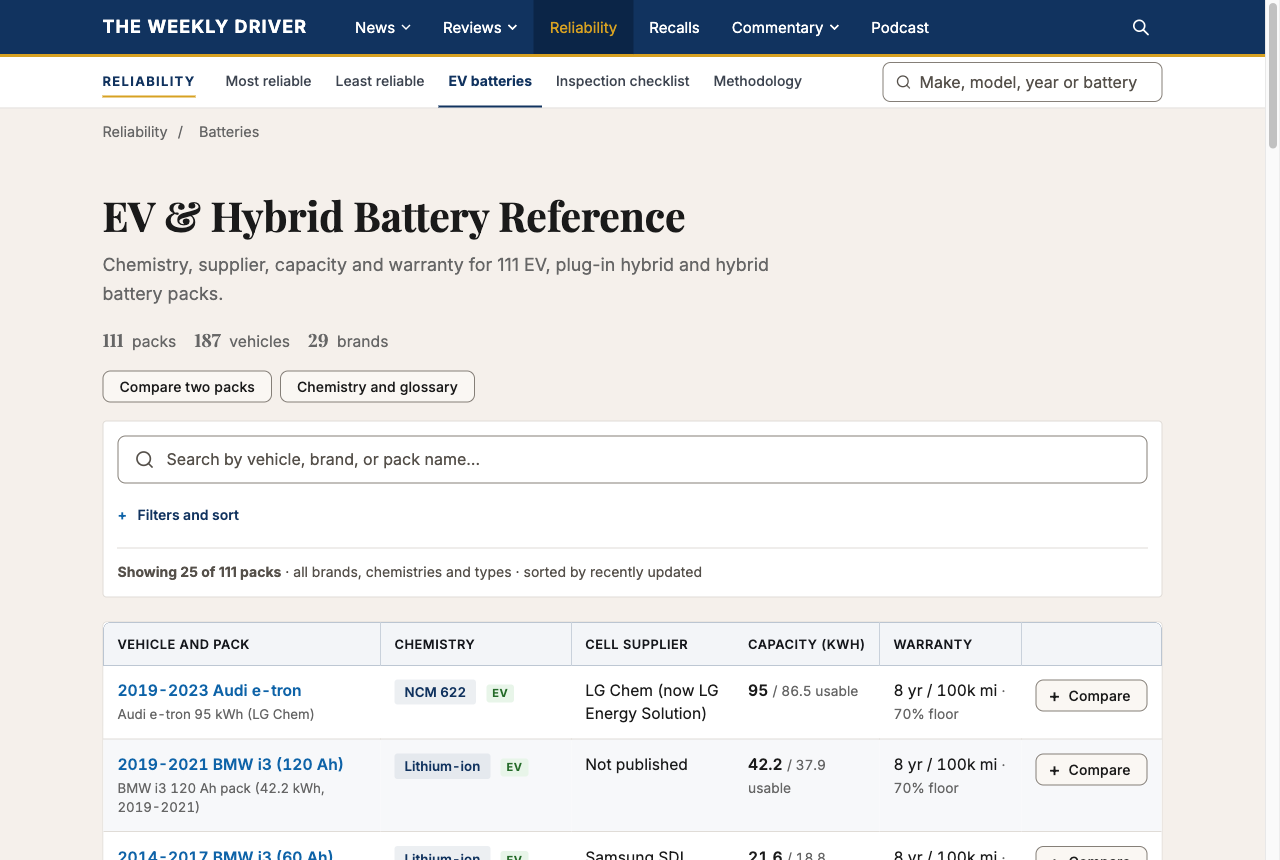The height and width of the screenshot is (860, 1280).
Task: Click the Reliability section heading link
Action: (x=149, y=82)
